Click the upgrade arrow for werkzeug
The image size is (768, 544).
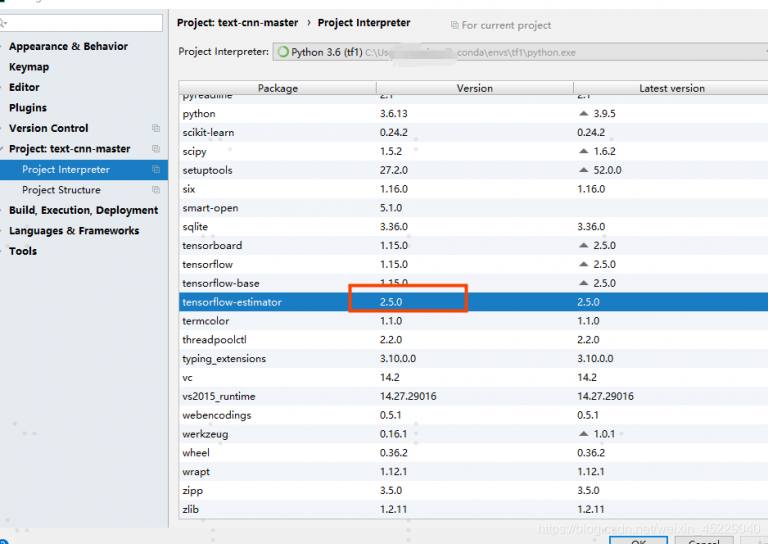click(584, 434)
